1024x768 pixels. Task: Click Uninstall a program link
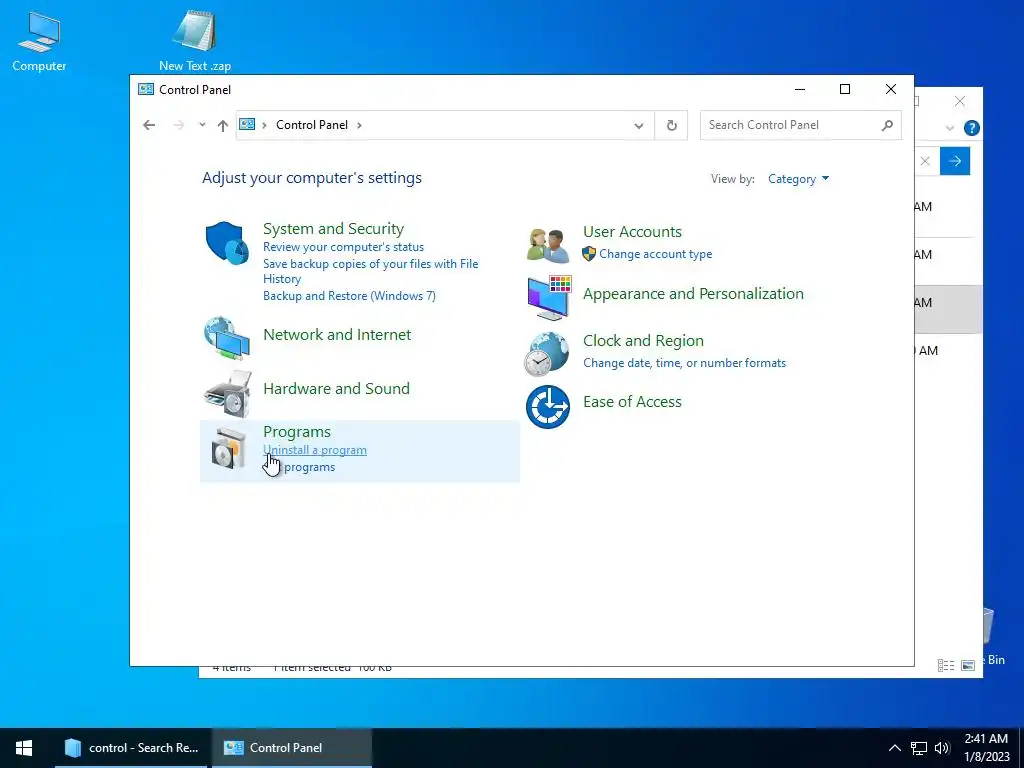315,450
